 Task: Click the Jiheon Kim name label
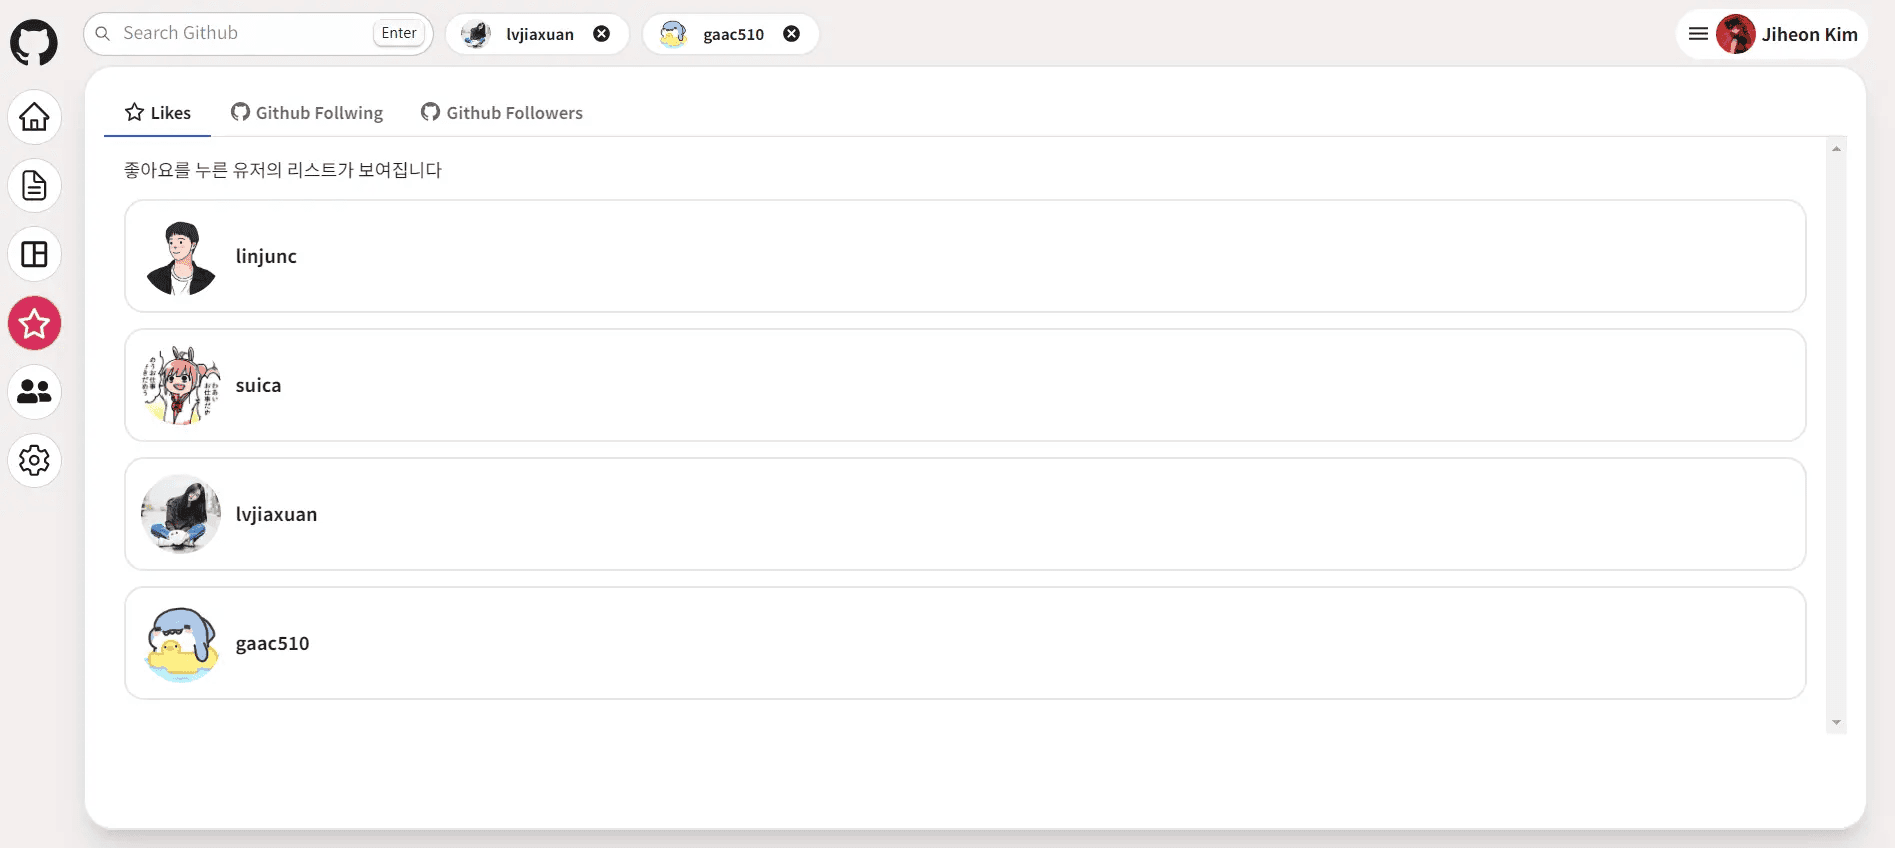click(1809, 34)
